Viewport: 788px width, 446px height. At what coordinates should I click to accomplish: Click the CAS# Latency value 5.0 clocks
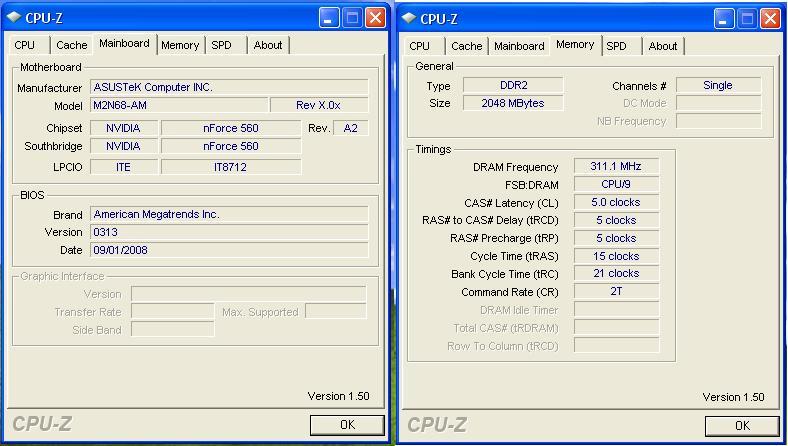coord(616,203)
